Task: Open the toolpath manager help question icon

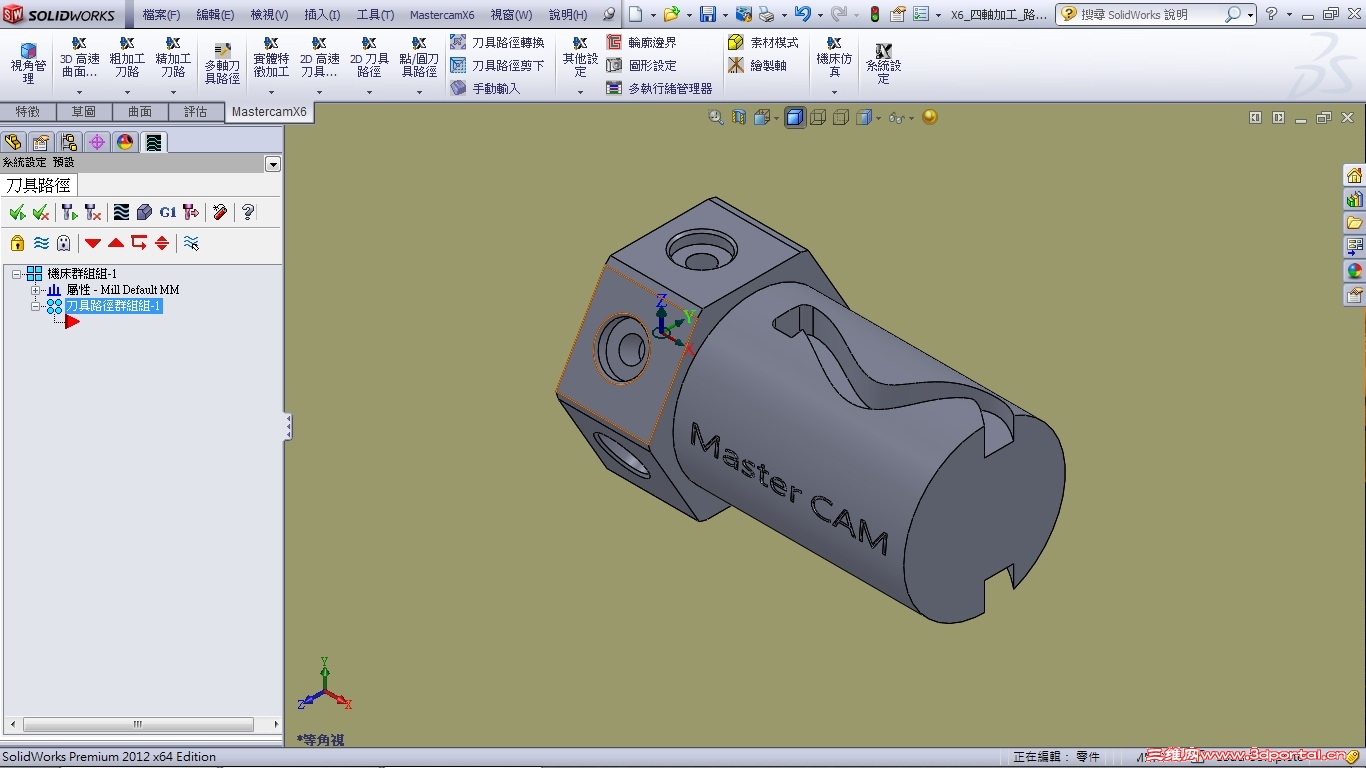Action: (x=248, y=212)
